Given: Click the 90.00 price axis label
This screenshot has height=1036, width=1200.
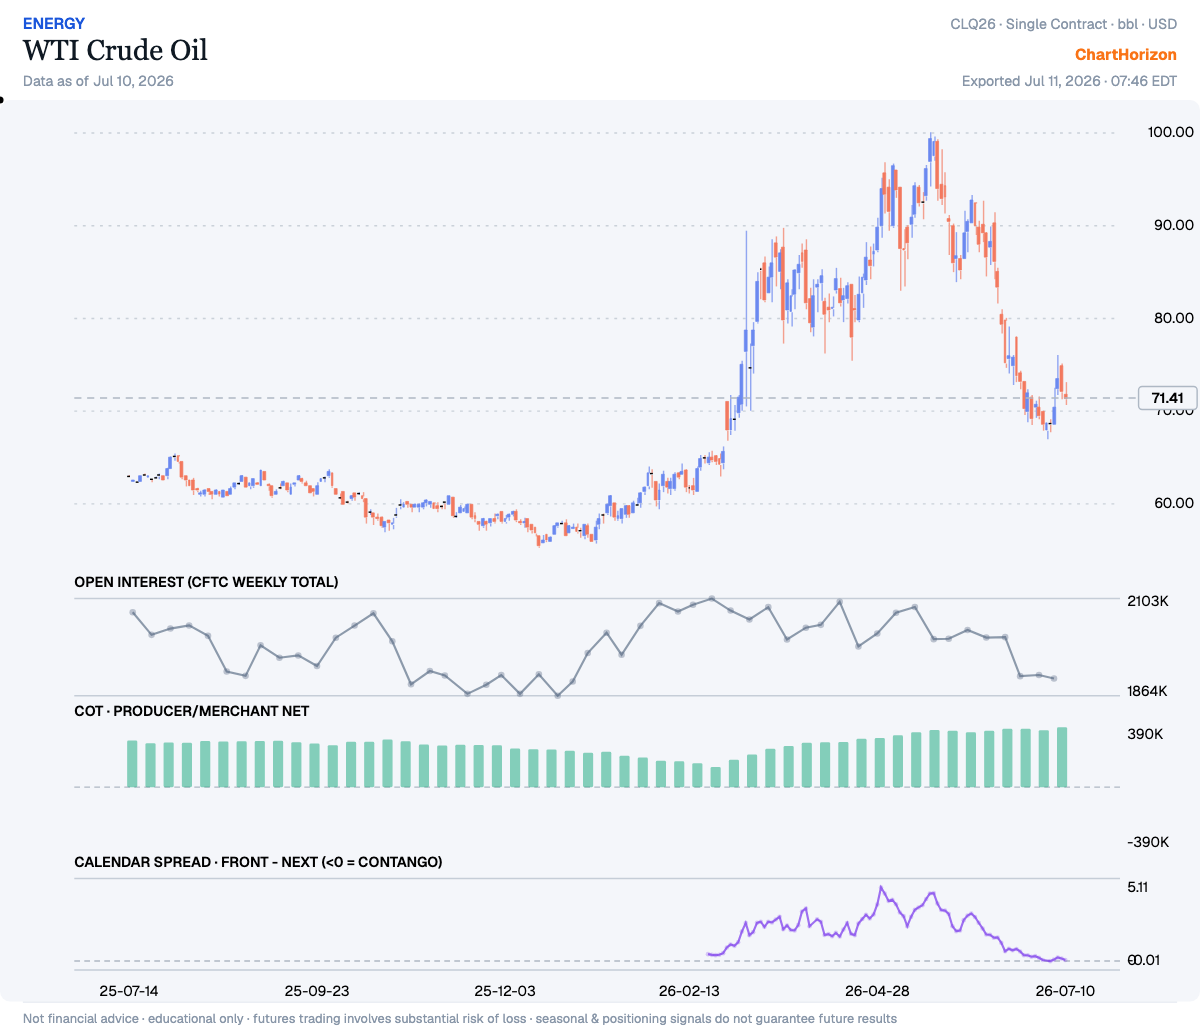Looking at the screenshot, I should 1172,225.
